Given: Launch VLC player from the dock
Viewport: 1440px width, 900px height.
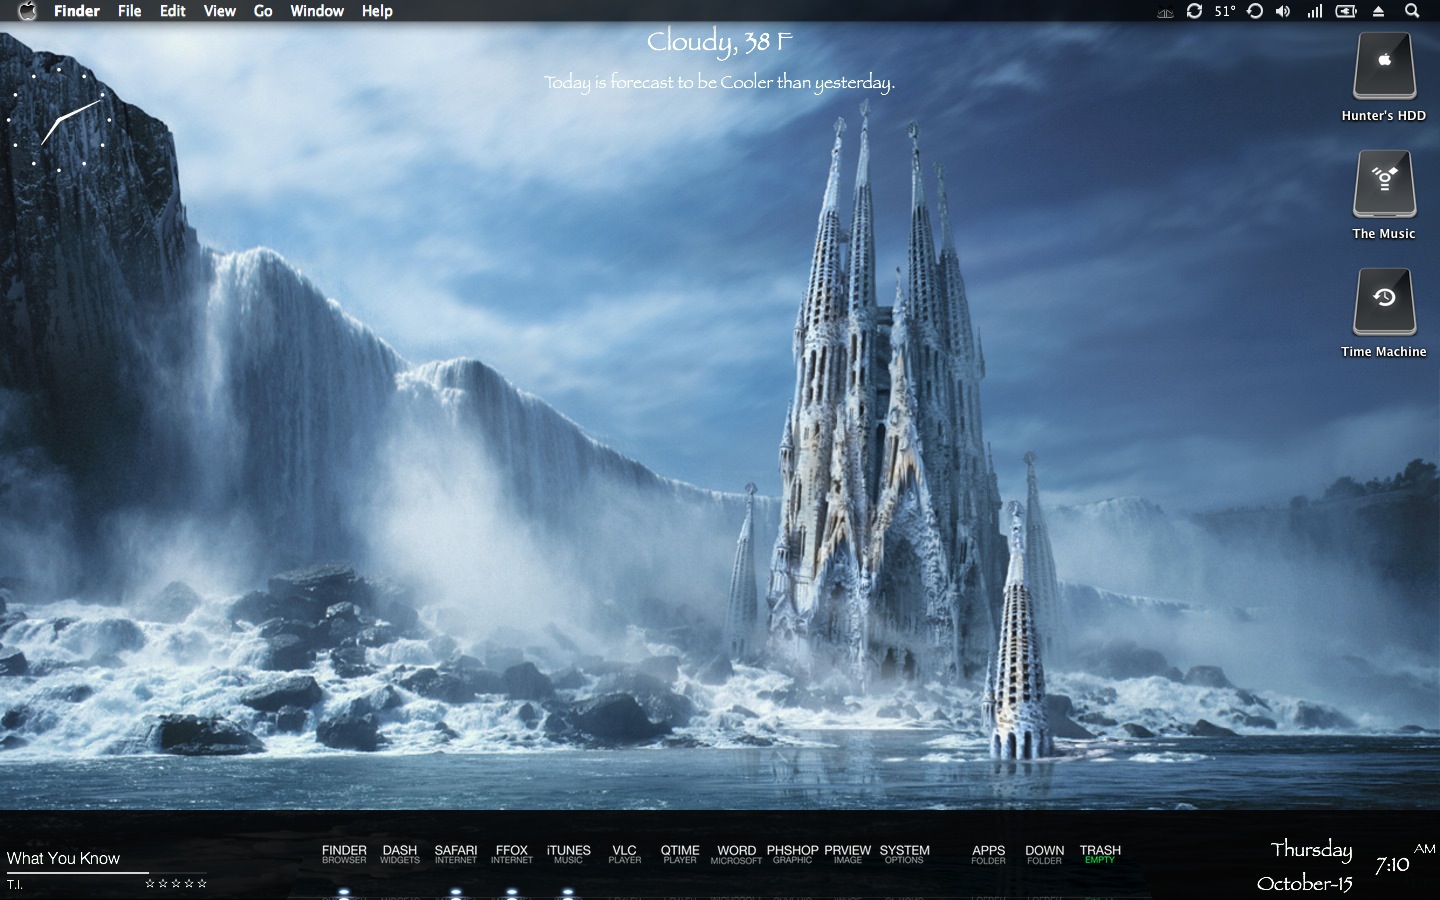Looking at the screenshot, I should [x=624, y=854].
